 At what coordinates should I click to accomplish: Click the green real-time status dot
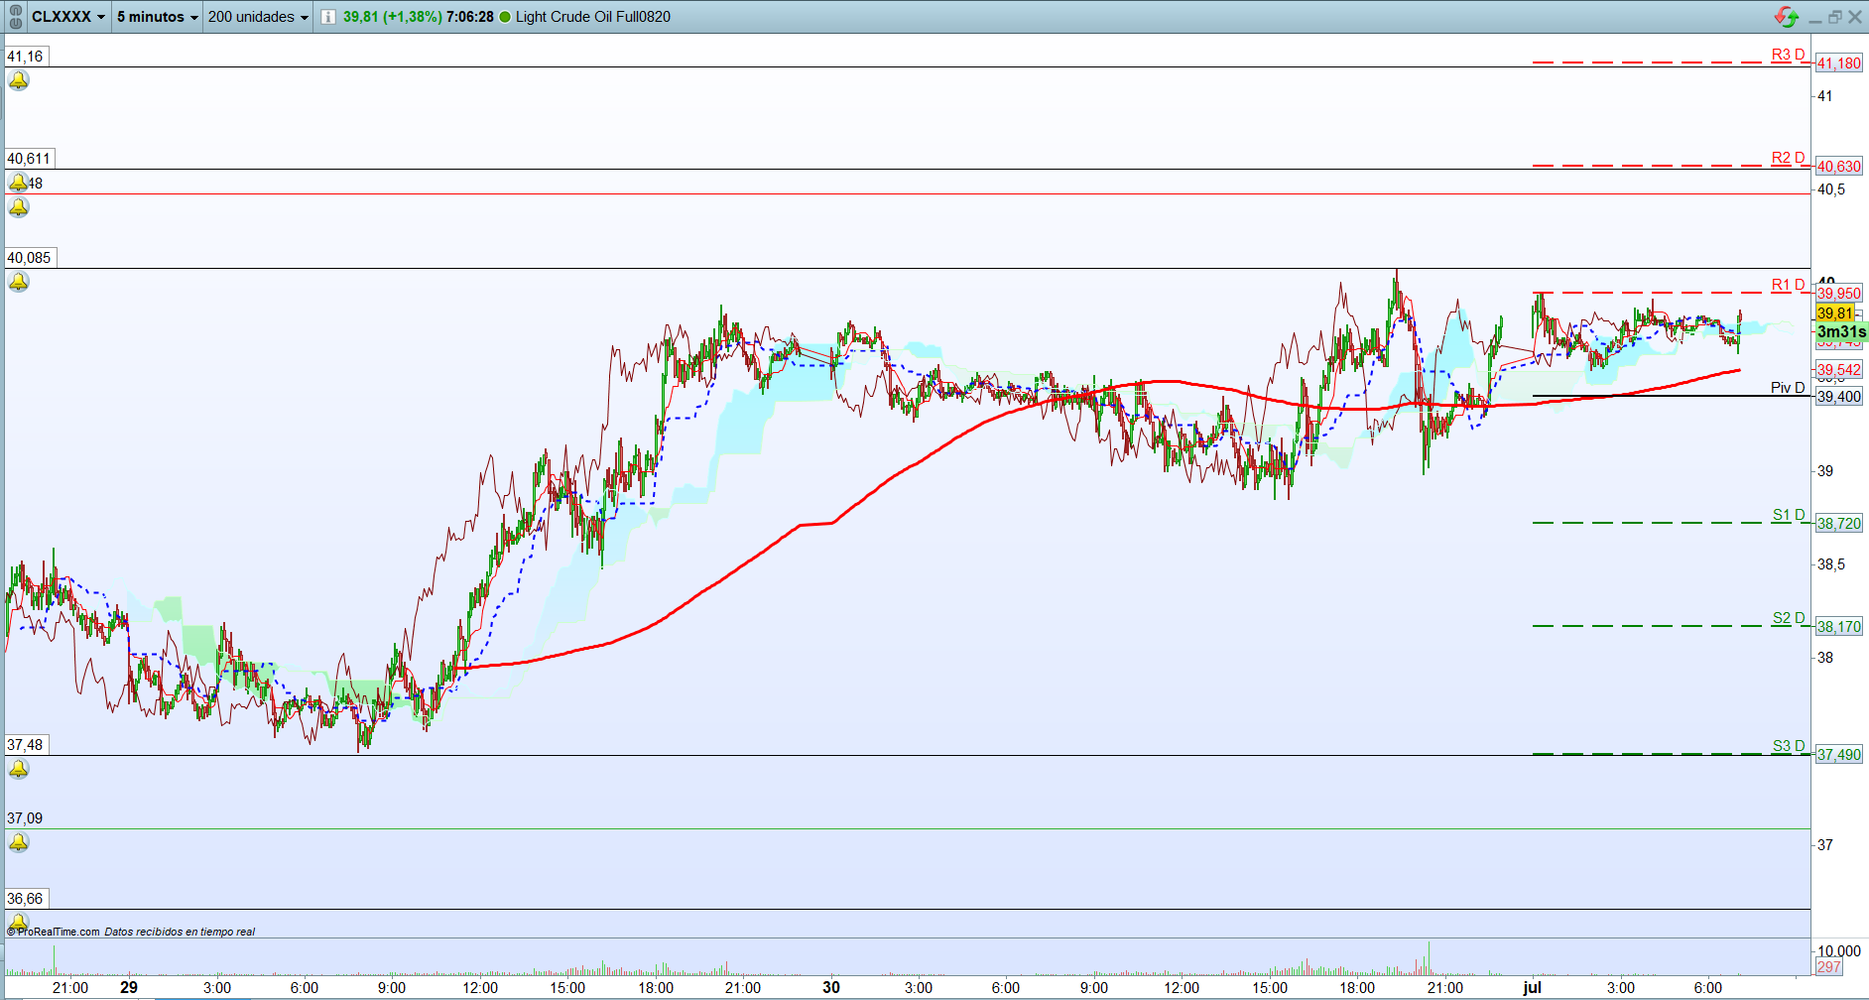pyautogui.click(x=505, y=17)
